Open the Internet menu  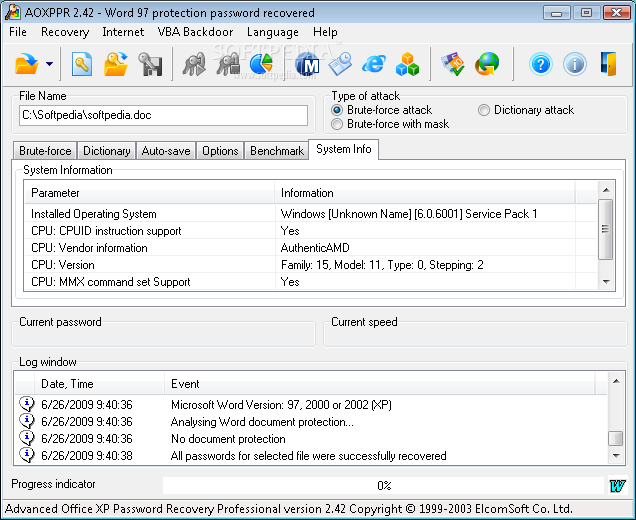pyautogui.click(x=123, y=32)
